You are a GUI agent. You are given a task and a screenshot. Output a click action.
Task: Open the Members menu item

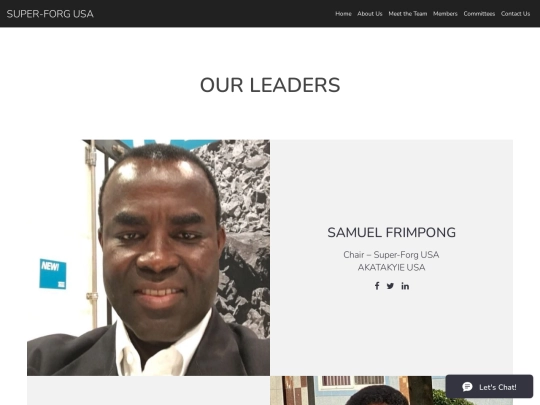point(445,14)
